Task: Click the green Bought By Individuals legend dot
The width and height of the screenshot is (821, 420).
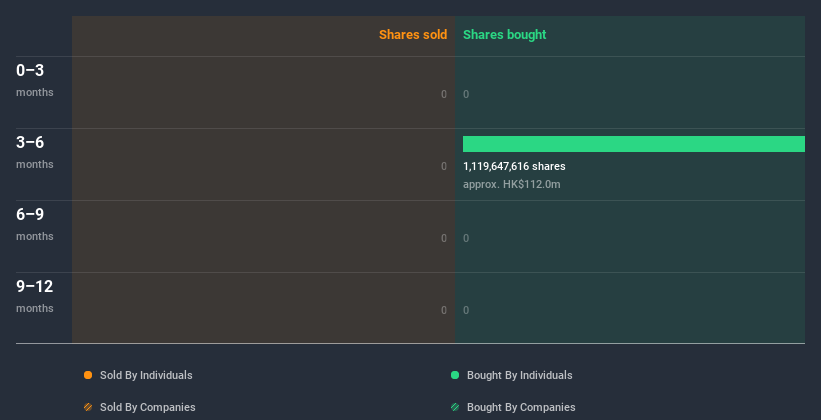Action: (455, 375)
